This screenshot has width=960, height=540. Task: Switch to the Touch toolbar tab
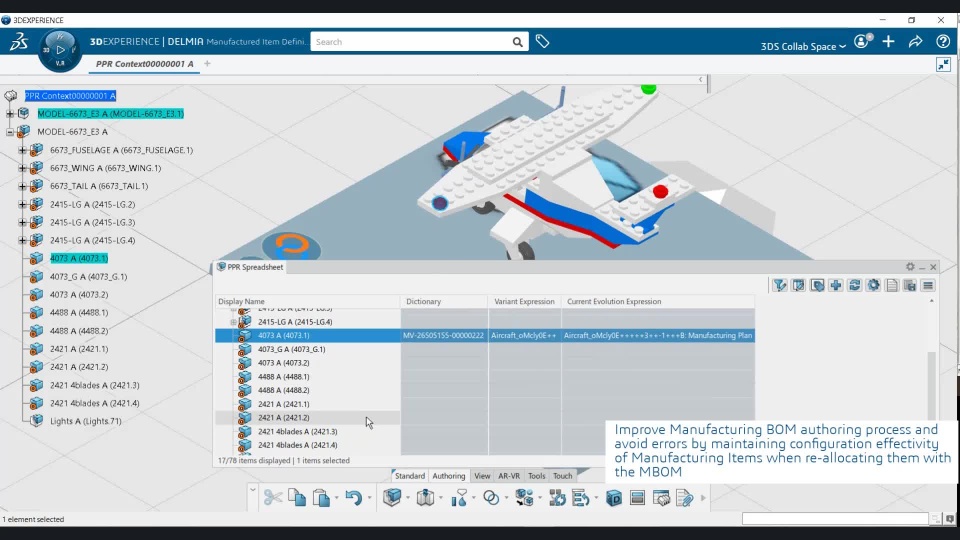562,476
